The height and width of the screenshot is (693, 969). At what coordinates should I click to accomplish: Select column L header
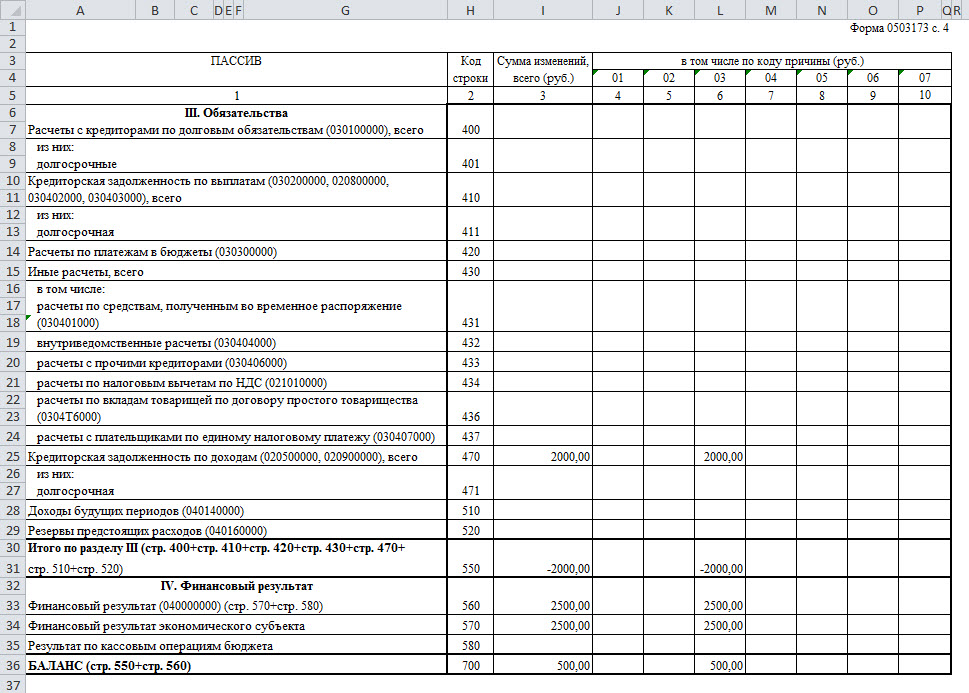[x=719, y=10]
